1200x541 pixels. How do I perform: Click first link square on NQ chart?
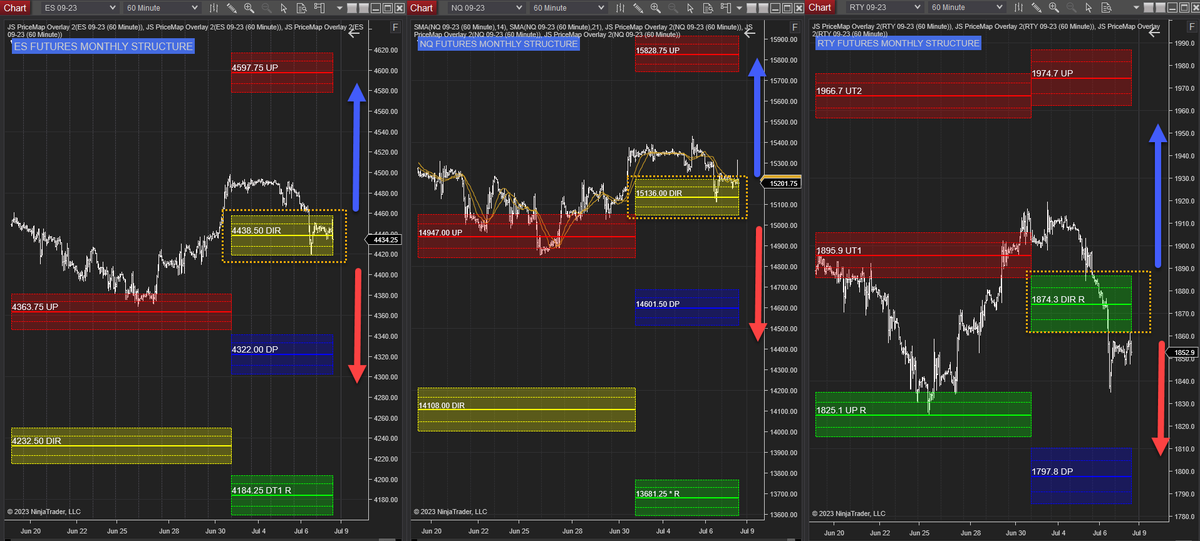pyautogui.click(x=750, y=8)
